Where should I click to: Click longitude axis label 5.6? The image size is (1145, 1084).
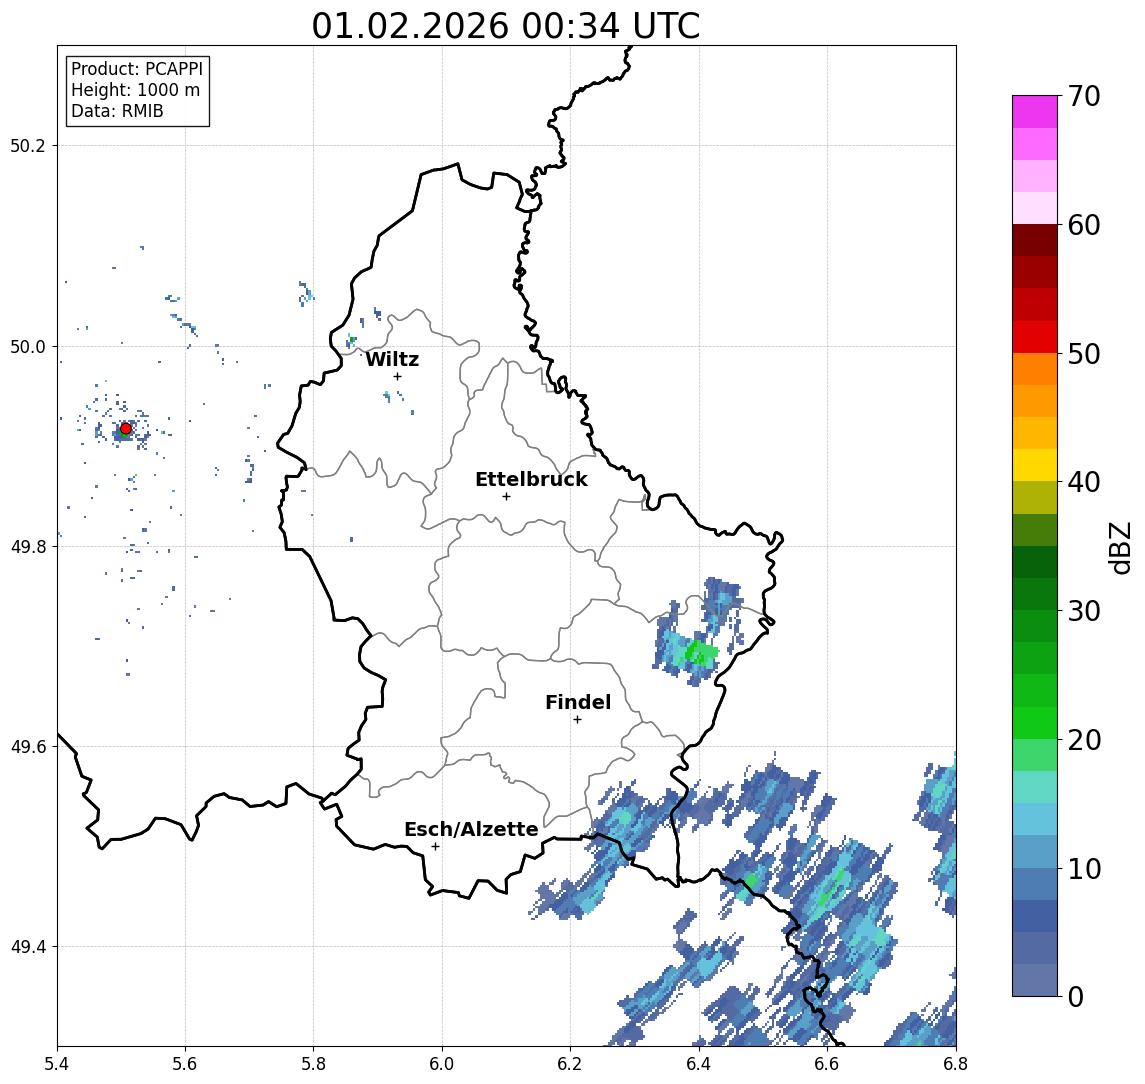(x=185, y=1064)
